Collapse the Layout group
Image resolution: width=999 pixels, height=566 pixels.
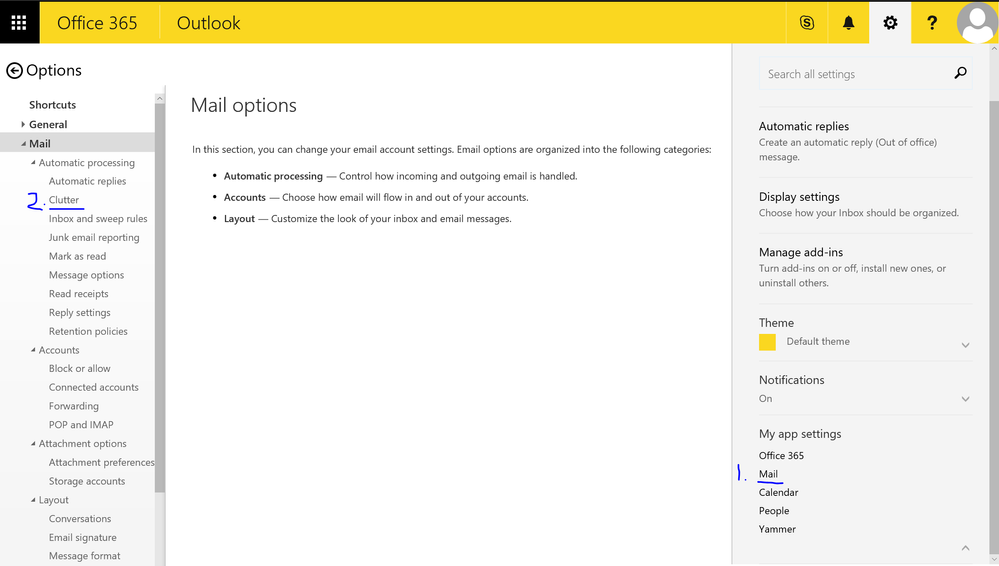33,500
